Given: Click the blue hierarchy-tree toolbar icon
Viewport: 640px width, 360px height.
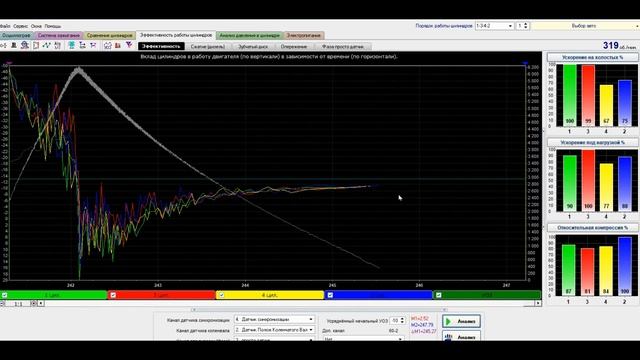Looking at the screenshot, I should coord(82,45).
